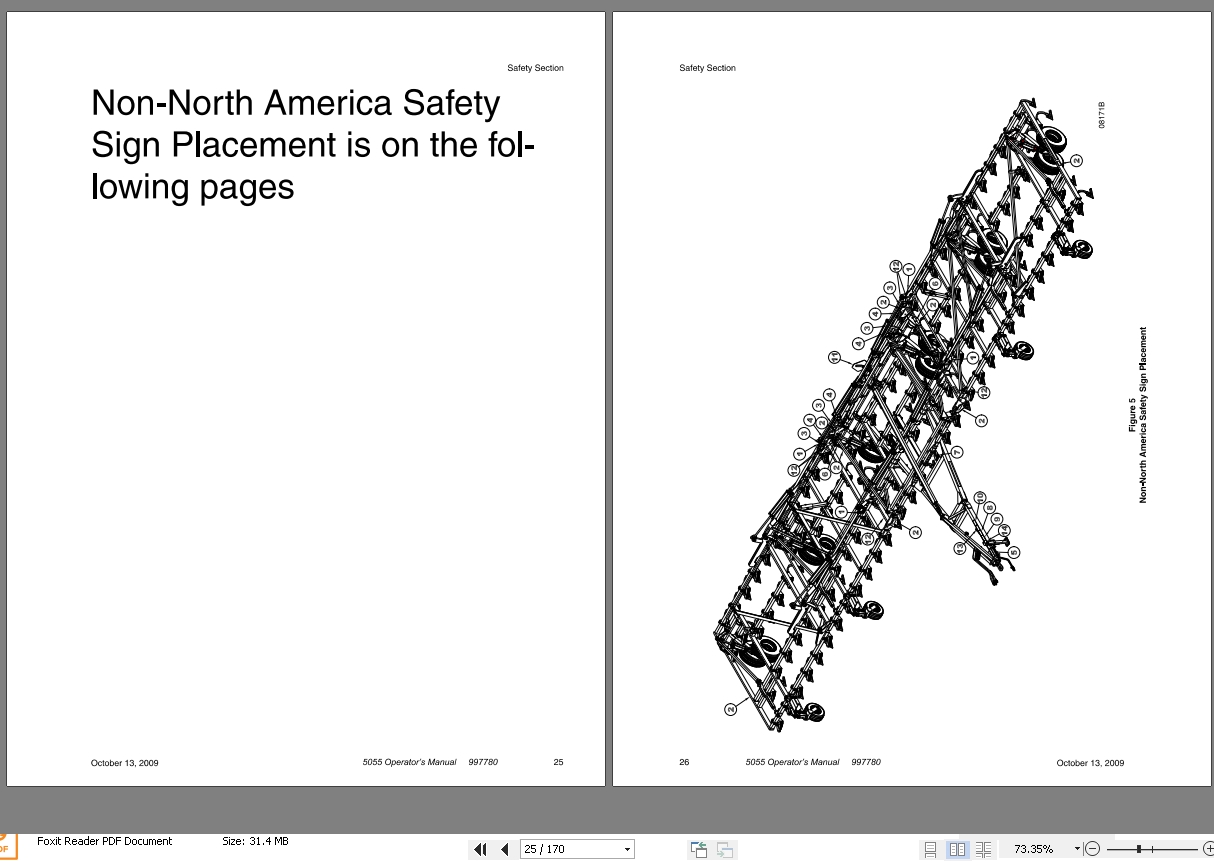
Task: Click page number 25 in footer
Action: [558, 762]
